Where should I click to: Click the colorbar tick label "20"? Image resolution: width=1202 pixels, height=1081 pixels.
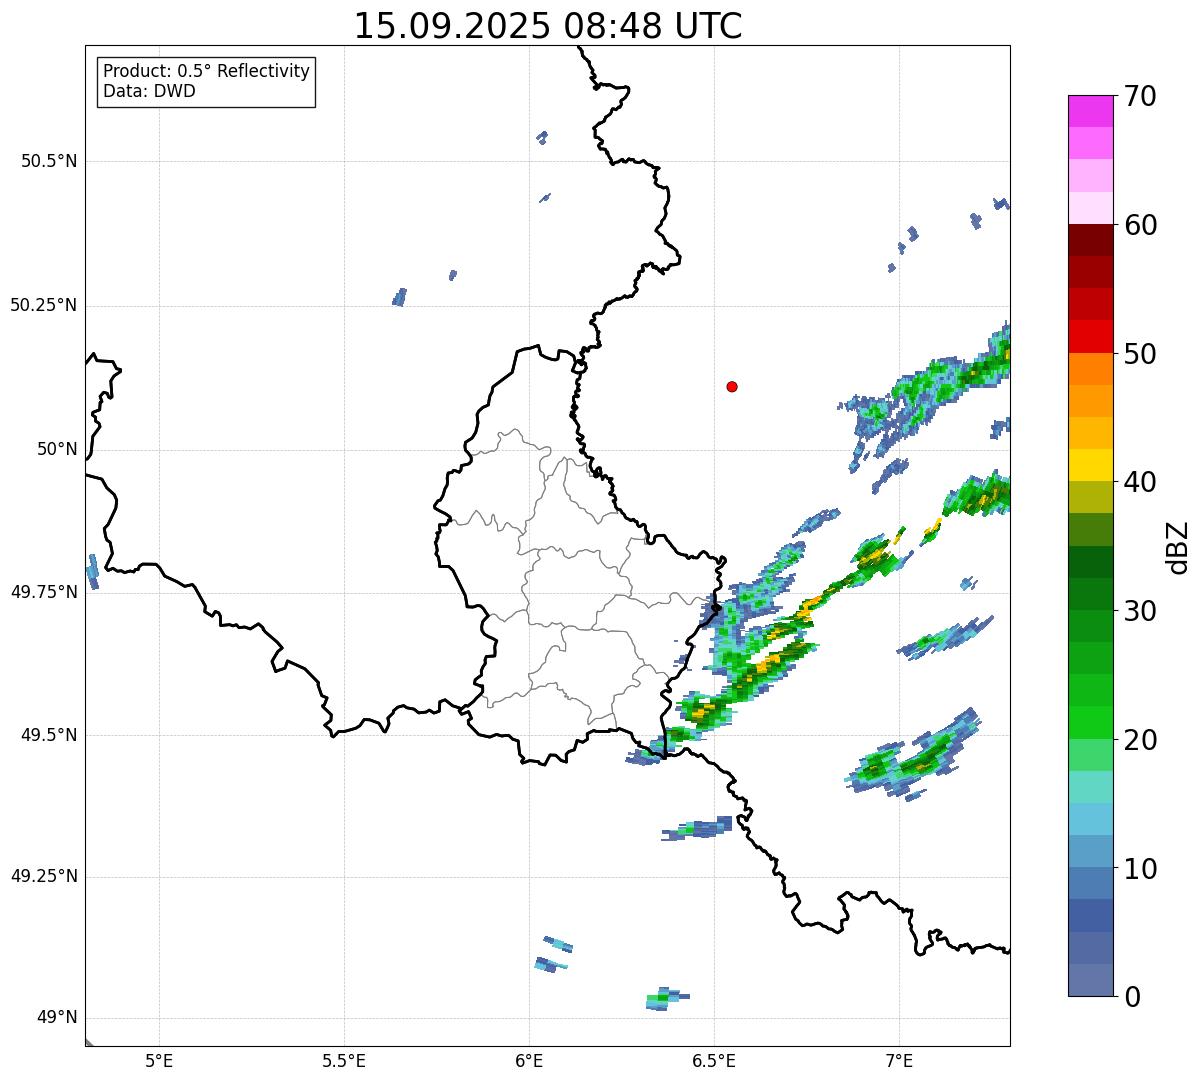click(x=1140, y=740)
